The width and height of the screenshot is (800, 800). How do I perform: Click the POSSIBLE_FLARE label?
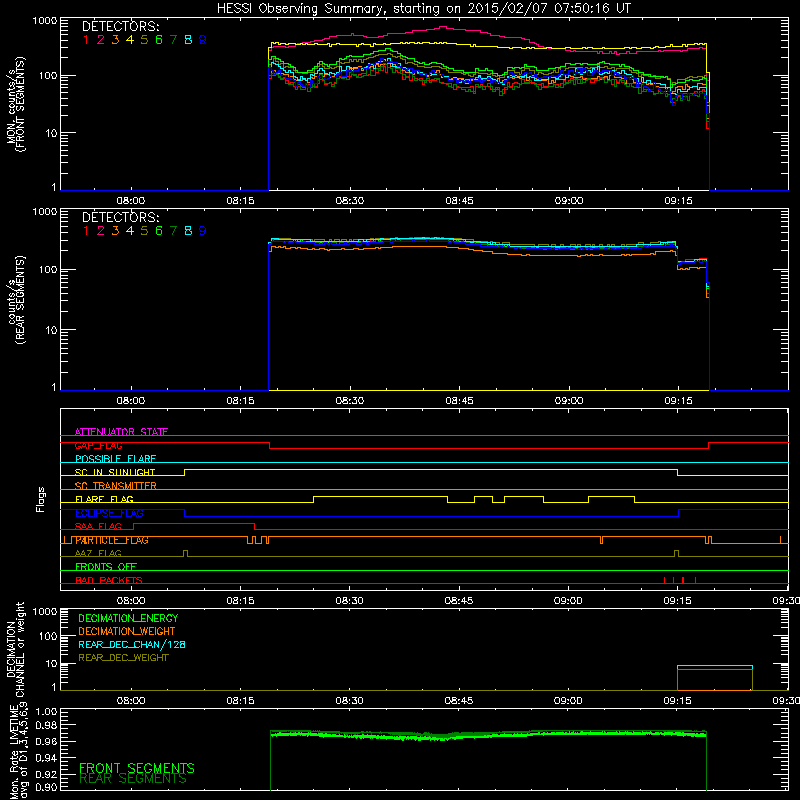[115, 459]
